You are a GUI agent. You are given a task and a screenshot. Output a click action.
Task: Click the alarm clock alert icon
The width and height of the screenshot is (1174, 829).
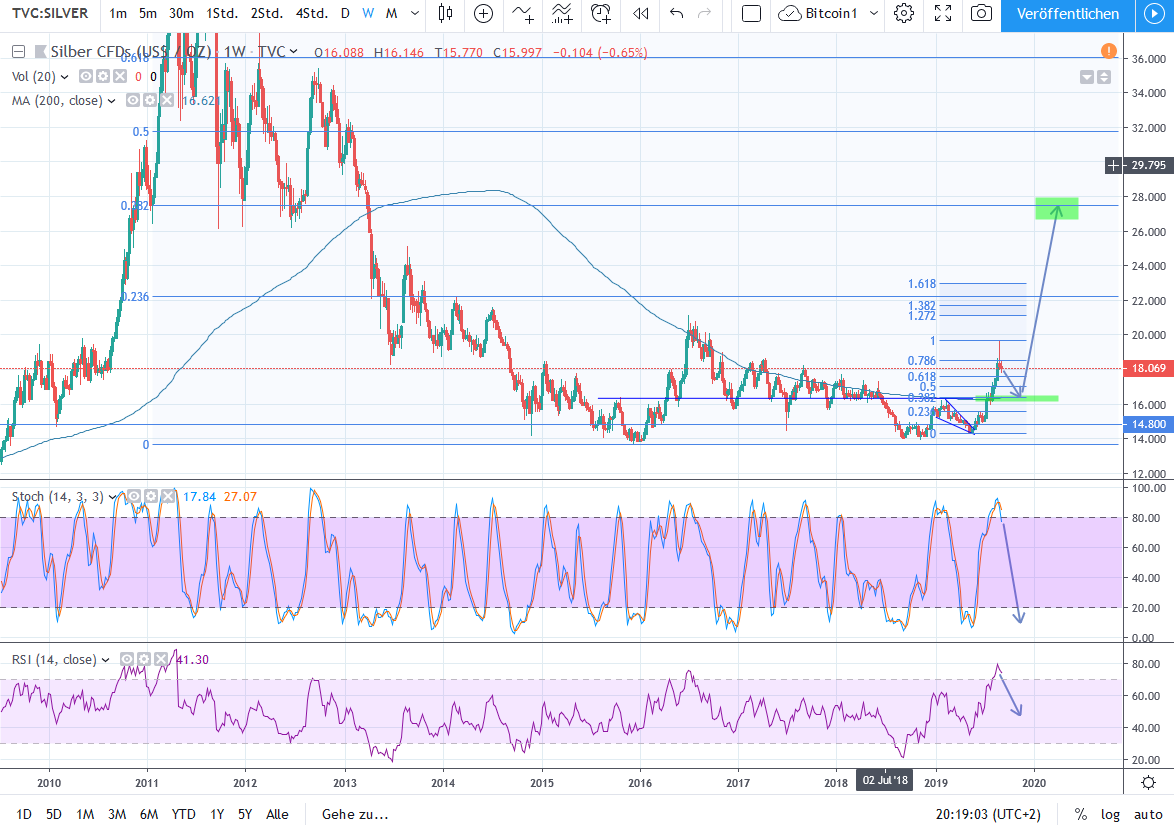coord(601,13)
